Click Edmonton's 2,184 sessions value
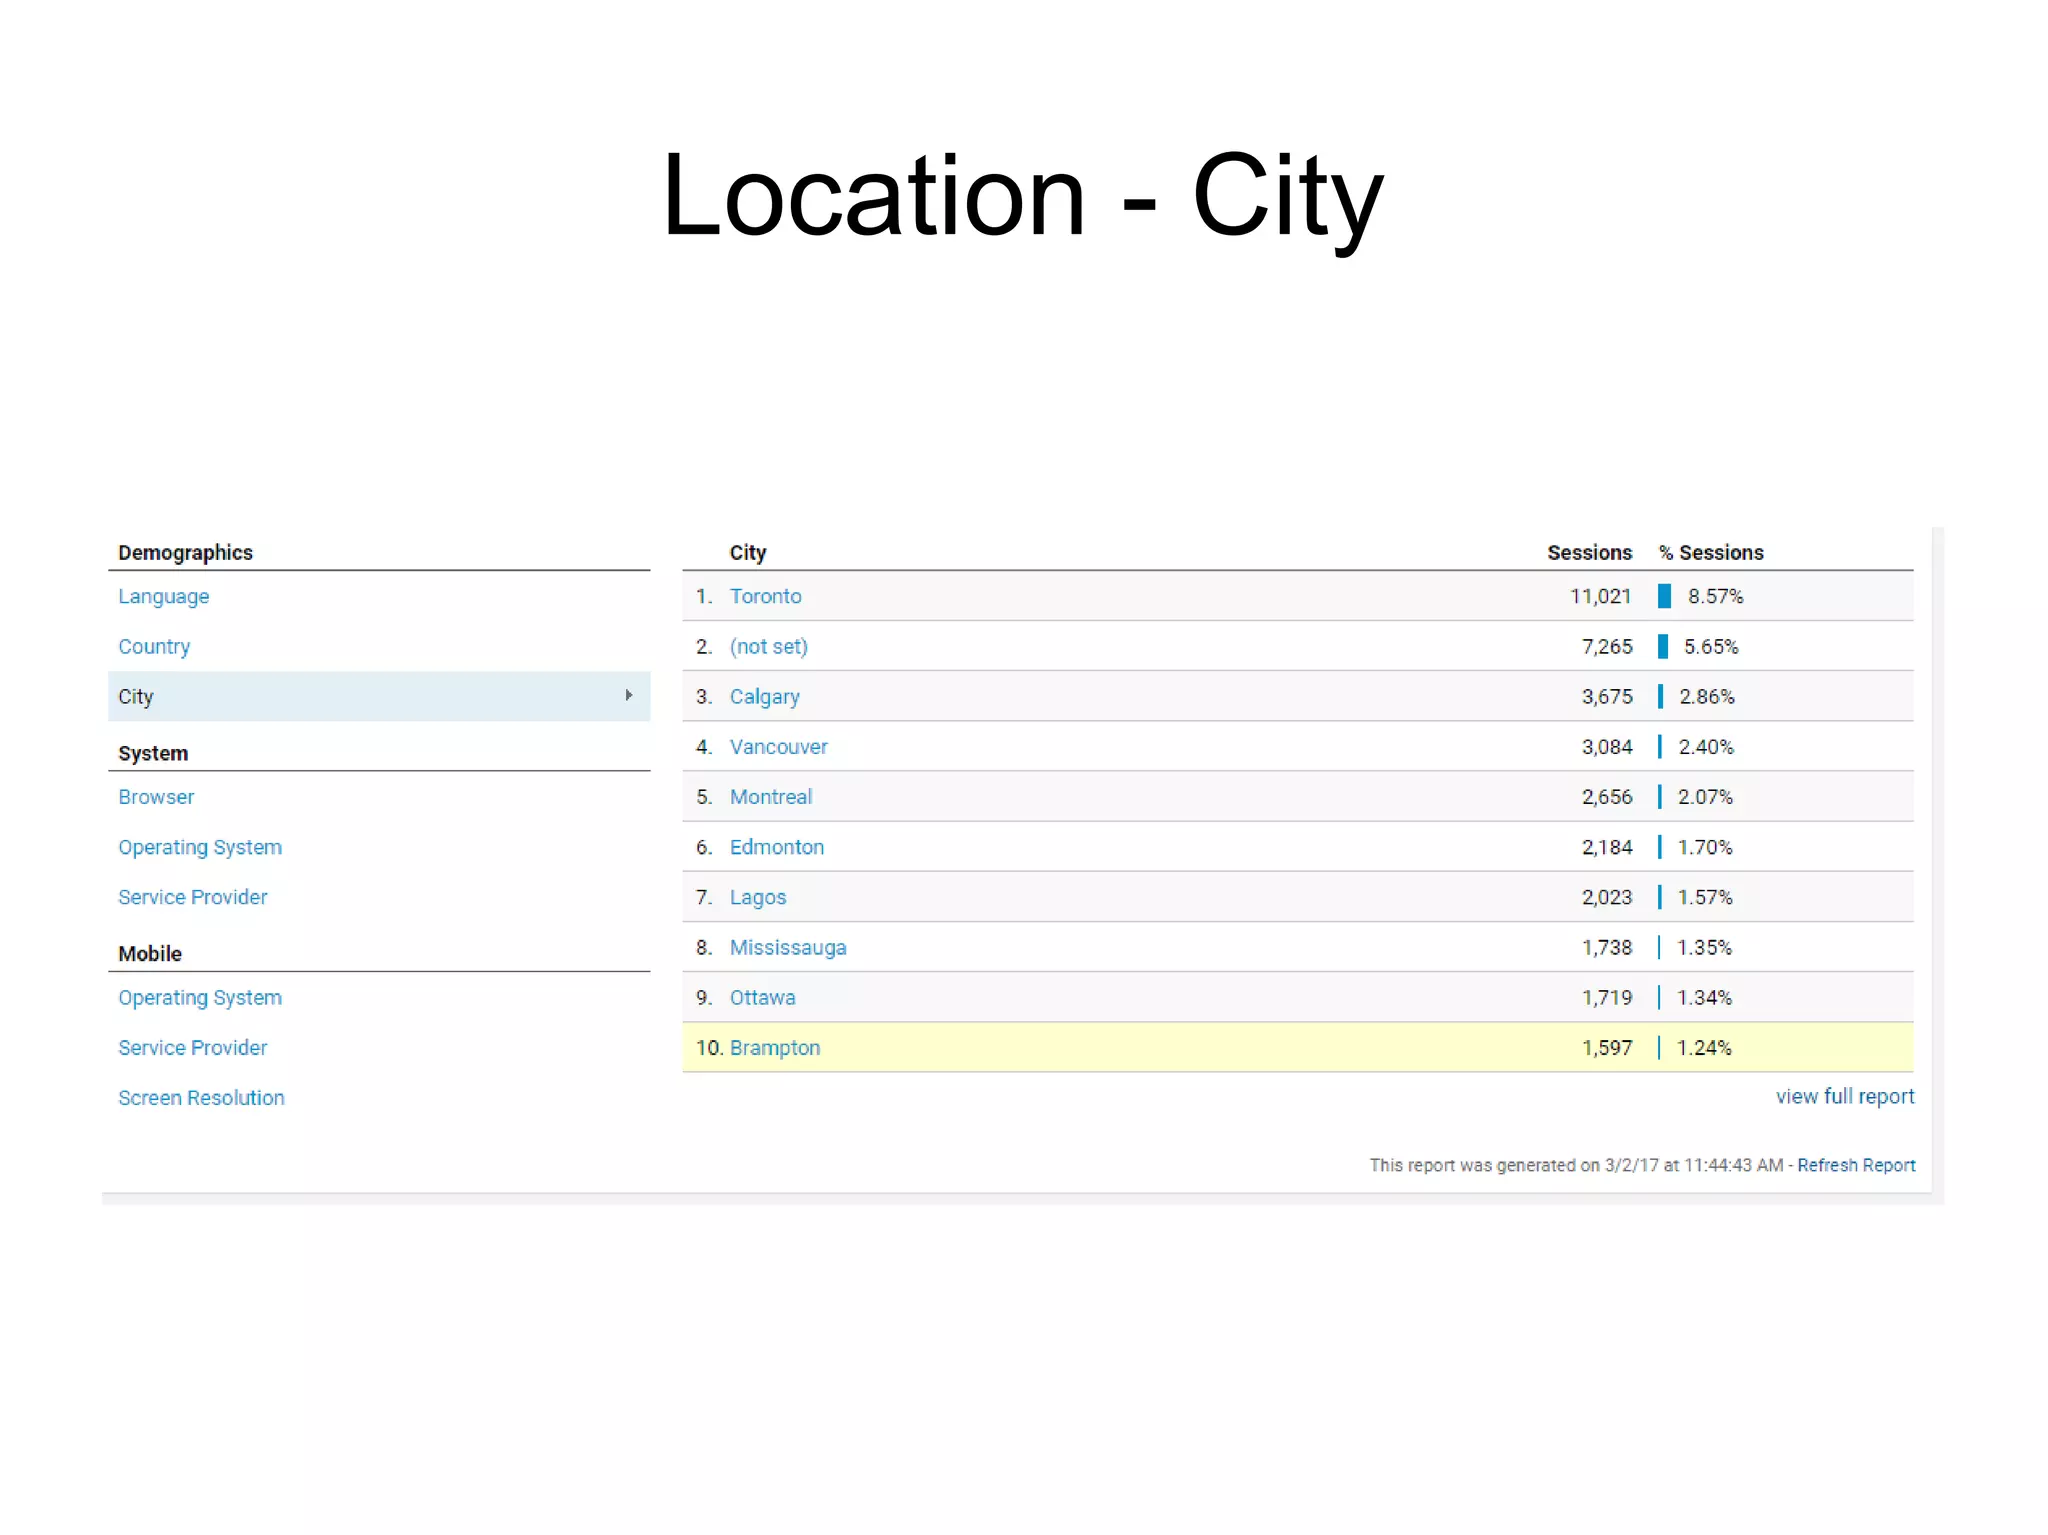Image resolution: width=2048 pixels, height=1535 pixels. pyautogui.click(x=1606, y=847)
